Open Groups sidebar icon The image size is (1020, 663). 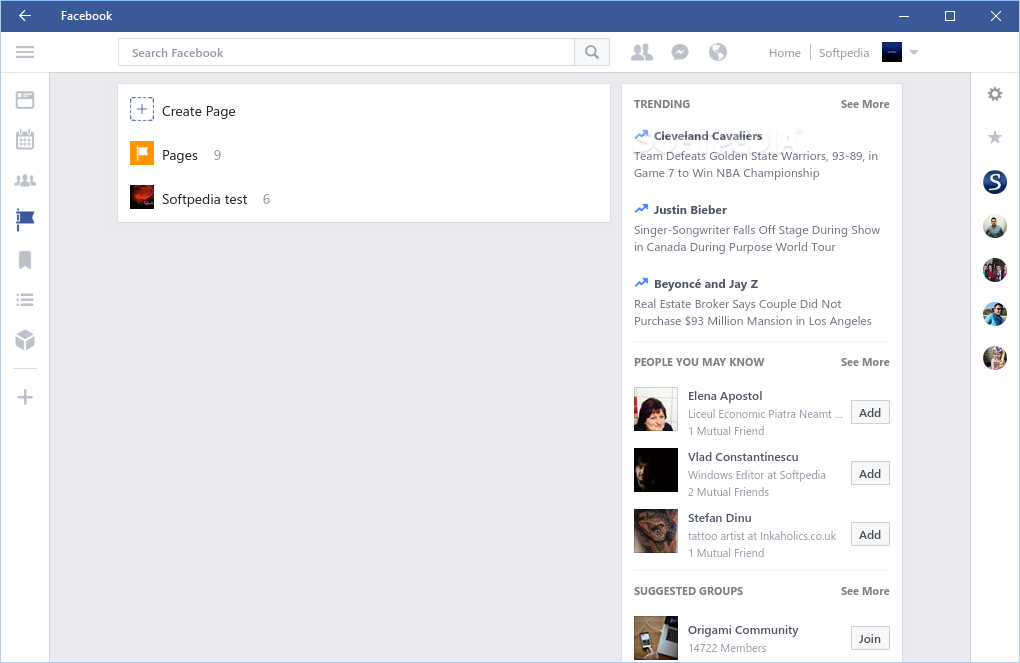pyautogui.click(x=25, y=180)
